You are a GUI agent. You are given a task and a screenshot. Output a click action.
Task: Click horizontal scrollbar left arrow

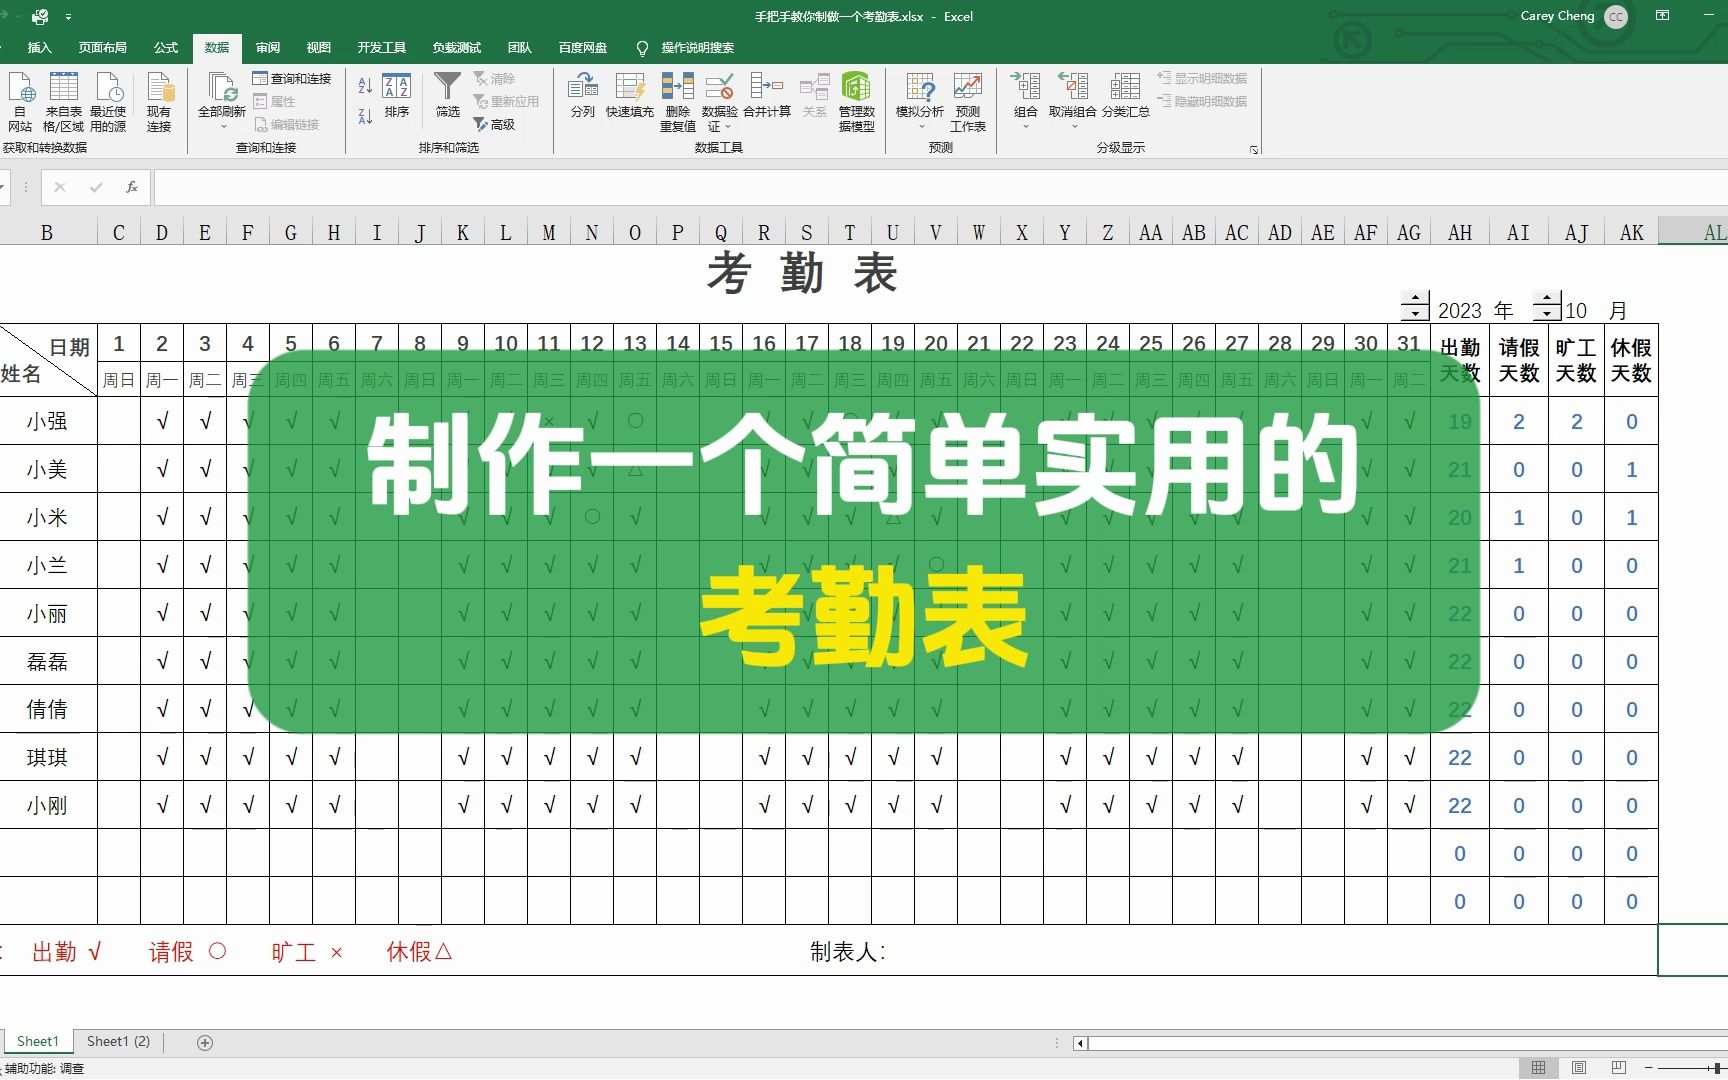pyautogui.click(x=1080, y=1043)
